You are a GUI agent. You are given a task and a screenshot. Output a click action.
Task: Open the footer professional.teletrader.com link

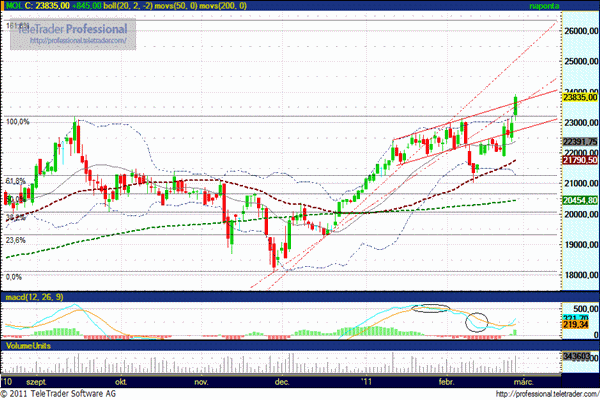pyautogui.click(x=545, y=393)
